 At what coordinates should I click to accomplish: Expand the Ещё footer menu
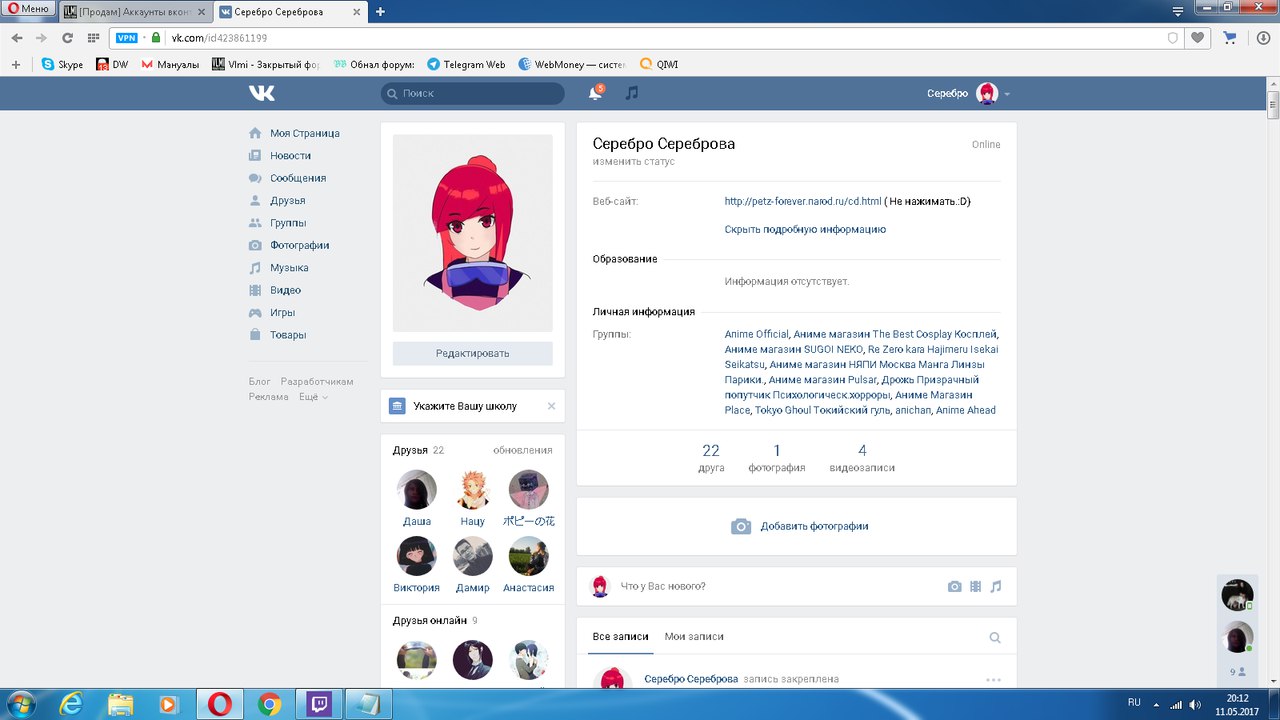coord(313,397)
